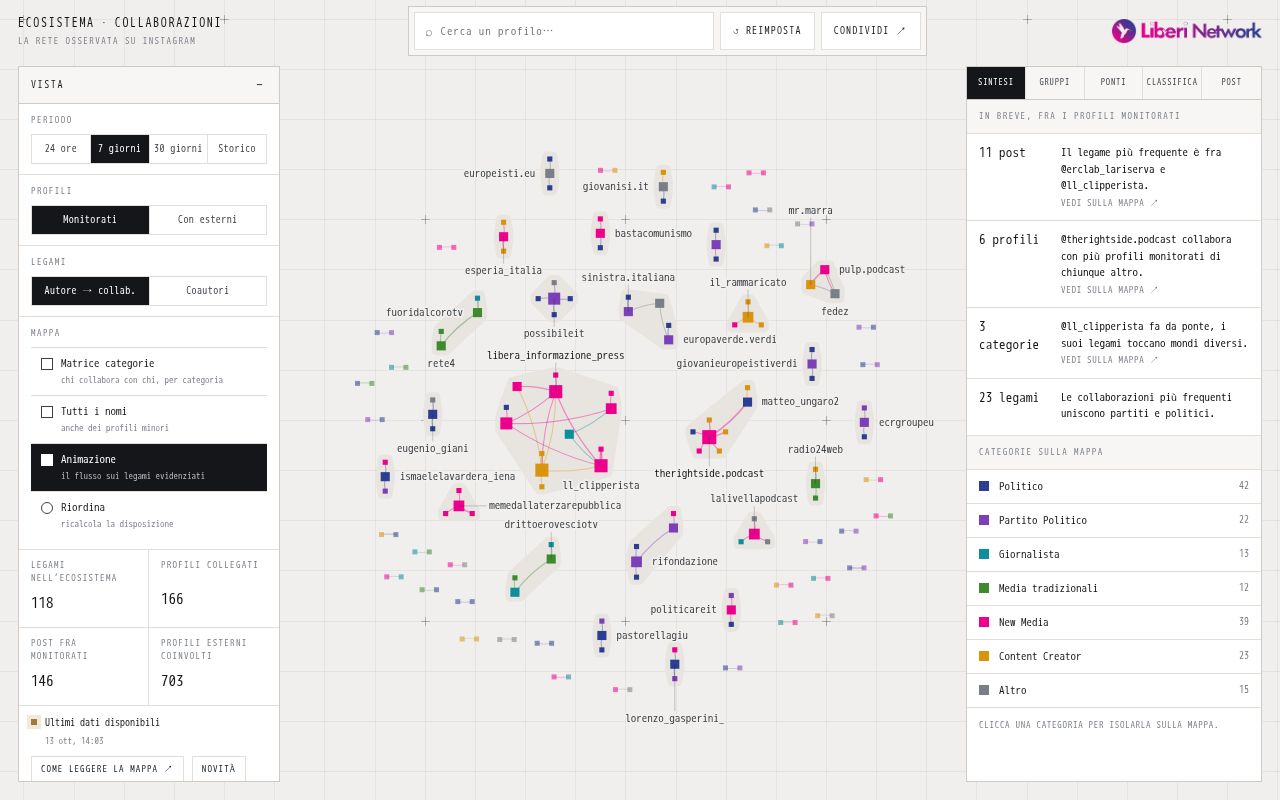Click the rete4 node square
Screen dimensions: 1280x800
[441, 346]
